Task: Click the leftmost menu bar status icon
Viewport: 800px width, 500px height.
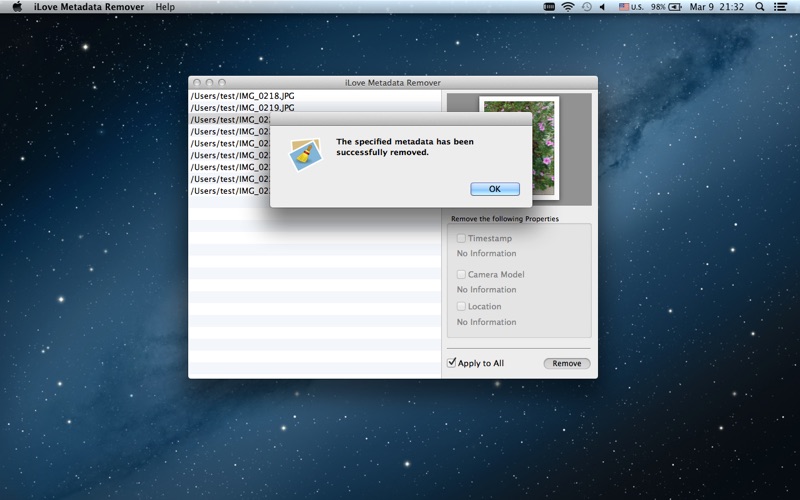Action: (549, 7)
